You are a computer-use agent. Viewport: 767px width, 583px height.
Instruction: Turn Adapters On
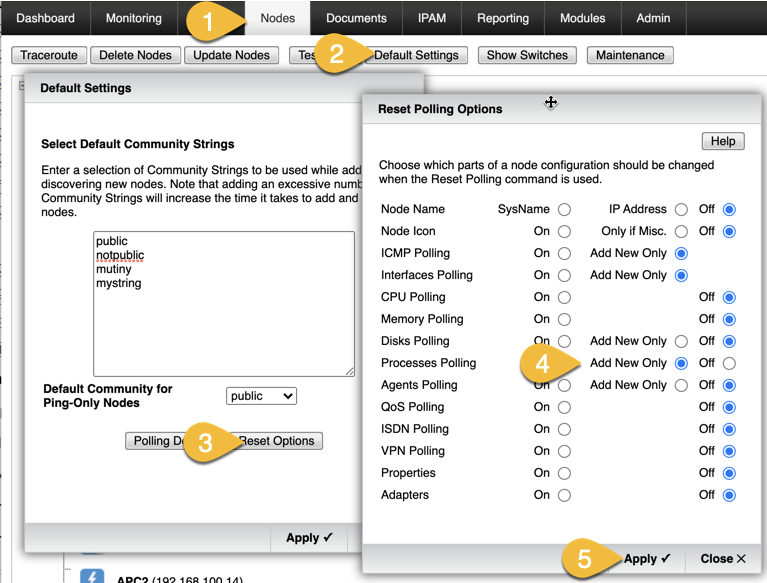(564, 495)
